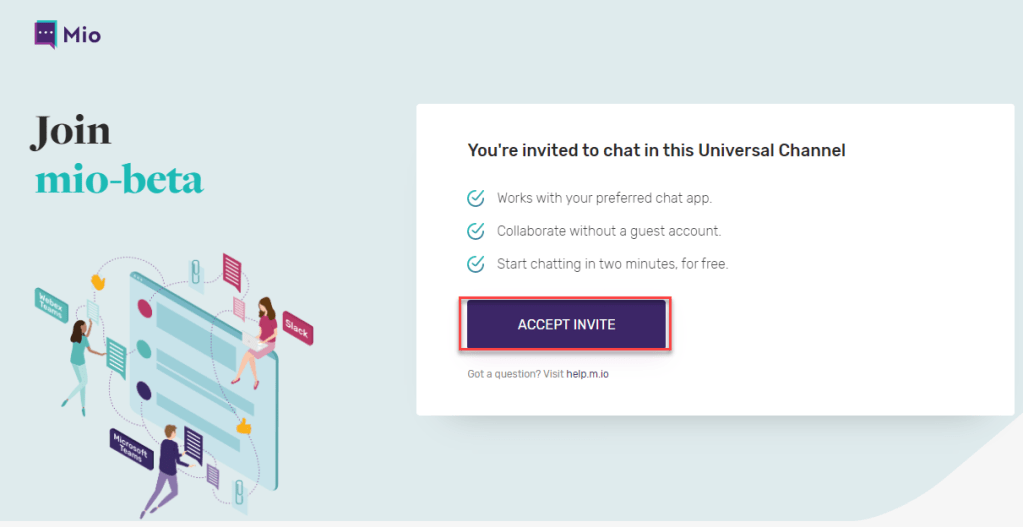Click checkmark icon beside "Works with your preferred chat app"
The image size is (1023, 527).
point(477,198)
